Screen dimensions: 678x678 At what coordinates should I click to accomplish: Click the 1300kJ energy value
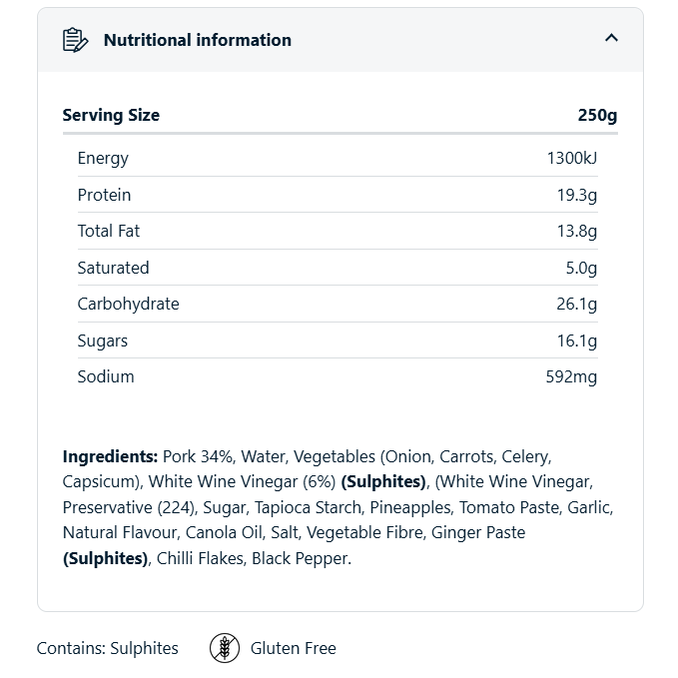pos(571,158)
